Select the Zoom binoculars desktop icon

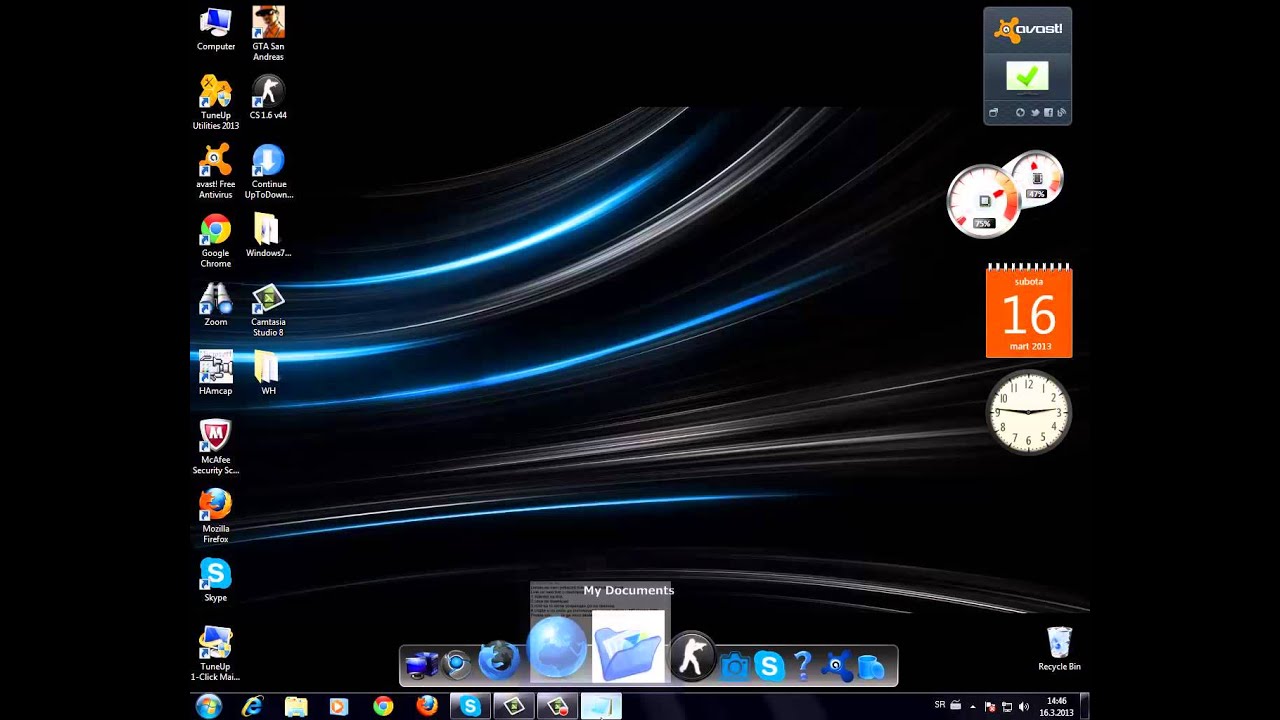pos(216,305)
